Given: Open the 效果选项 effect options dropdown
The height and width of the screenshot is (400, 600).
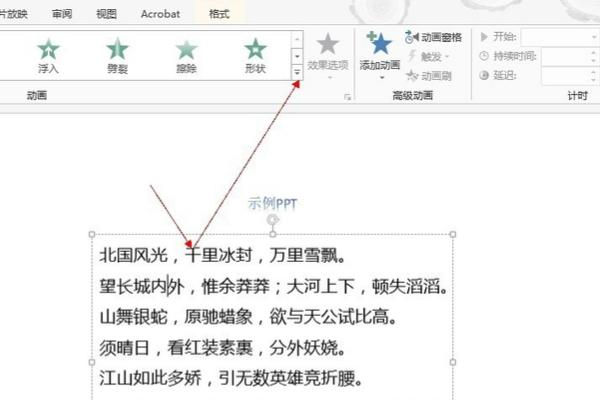Looking at the screenshot, I should pyautogui.click(x=328, y=56).
